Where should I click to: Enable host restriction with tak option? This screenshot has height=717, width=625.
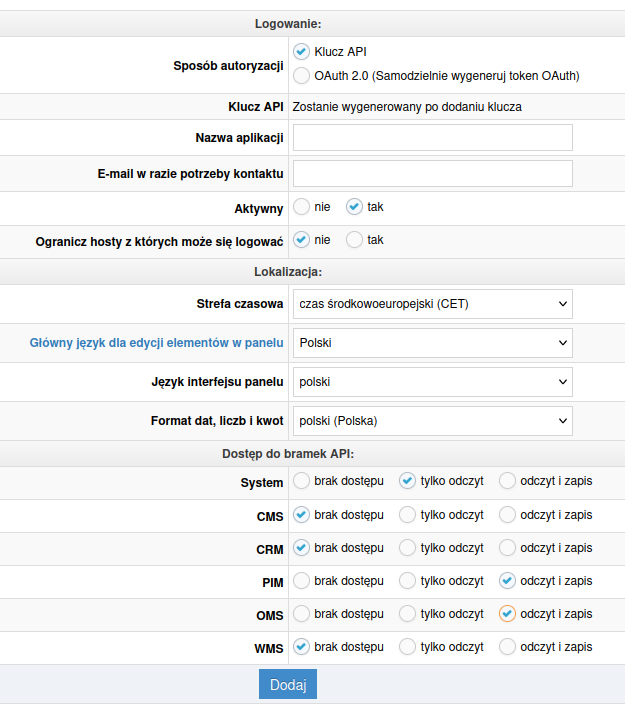354,240
